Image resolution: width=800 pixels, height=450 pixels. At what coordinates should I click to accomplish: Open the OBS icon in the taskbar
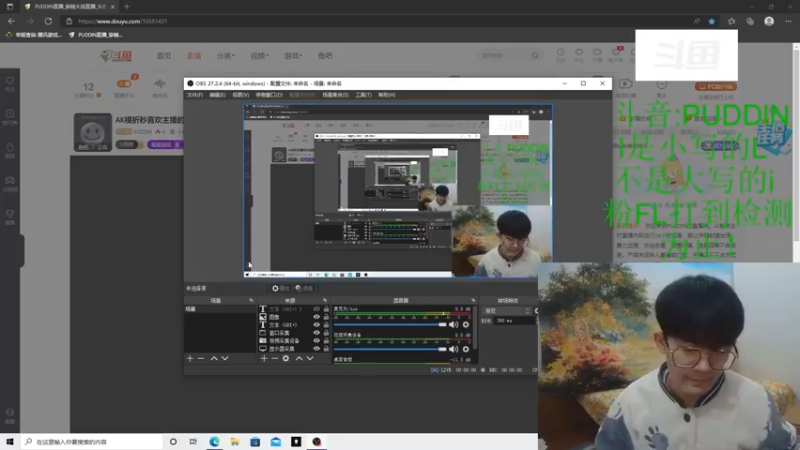click(316, 442)
